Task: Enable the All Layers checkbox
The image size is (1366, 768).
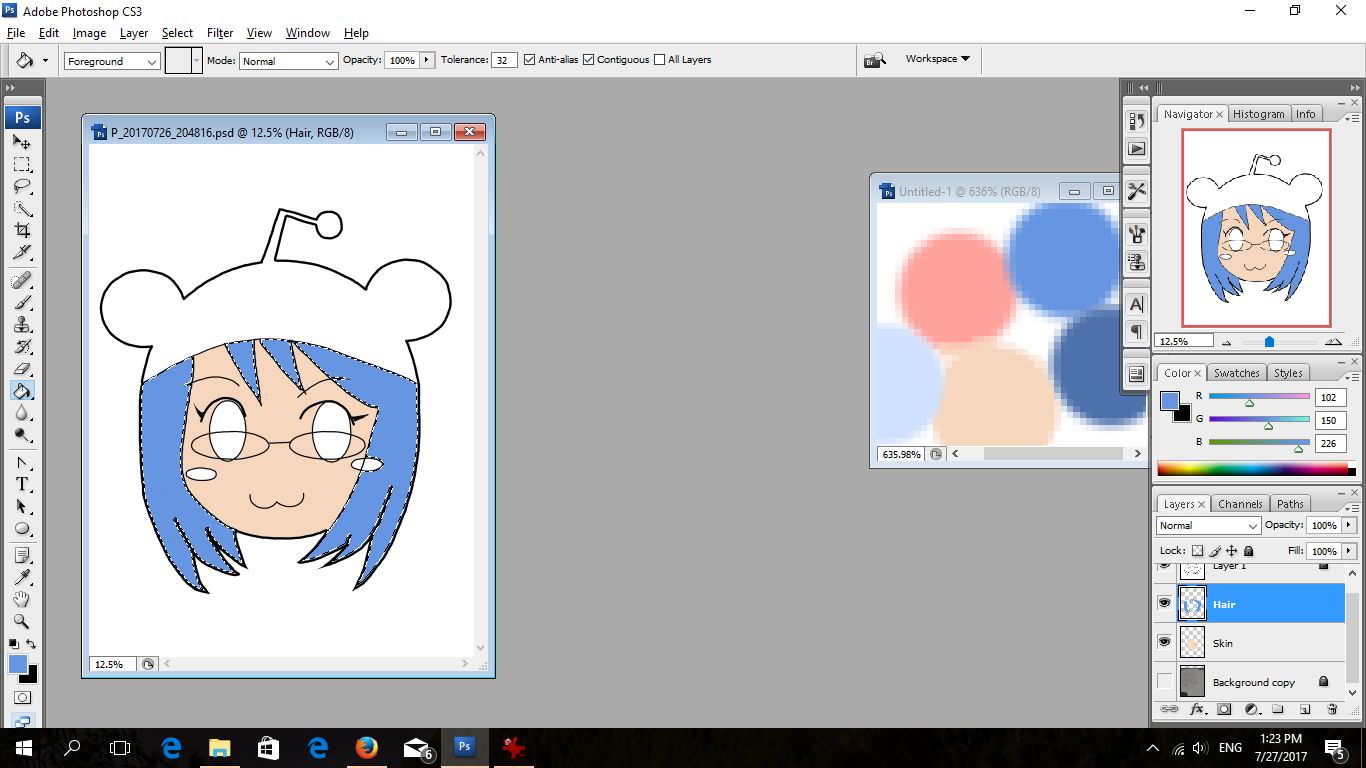Action: coord(659,60)
